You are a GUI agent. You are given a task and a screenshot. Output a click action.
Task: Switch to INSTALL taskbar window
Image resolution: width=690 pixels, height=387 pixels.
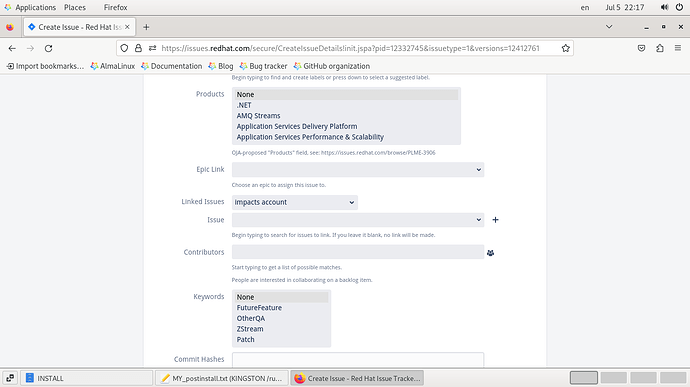(x=87, y=378)
